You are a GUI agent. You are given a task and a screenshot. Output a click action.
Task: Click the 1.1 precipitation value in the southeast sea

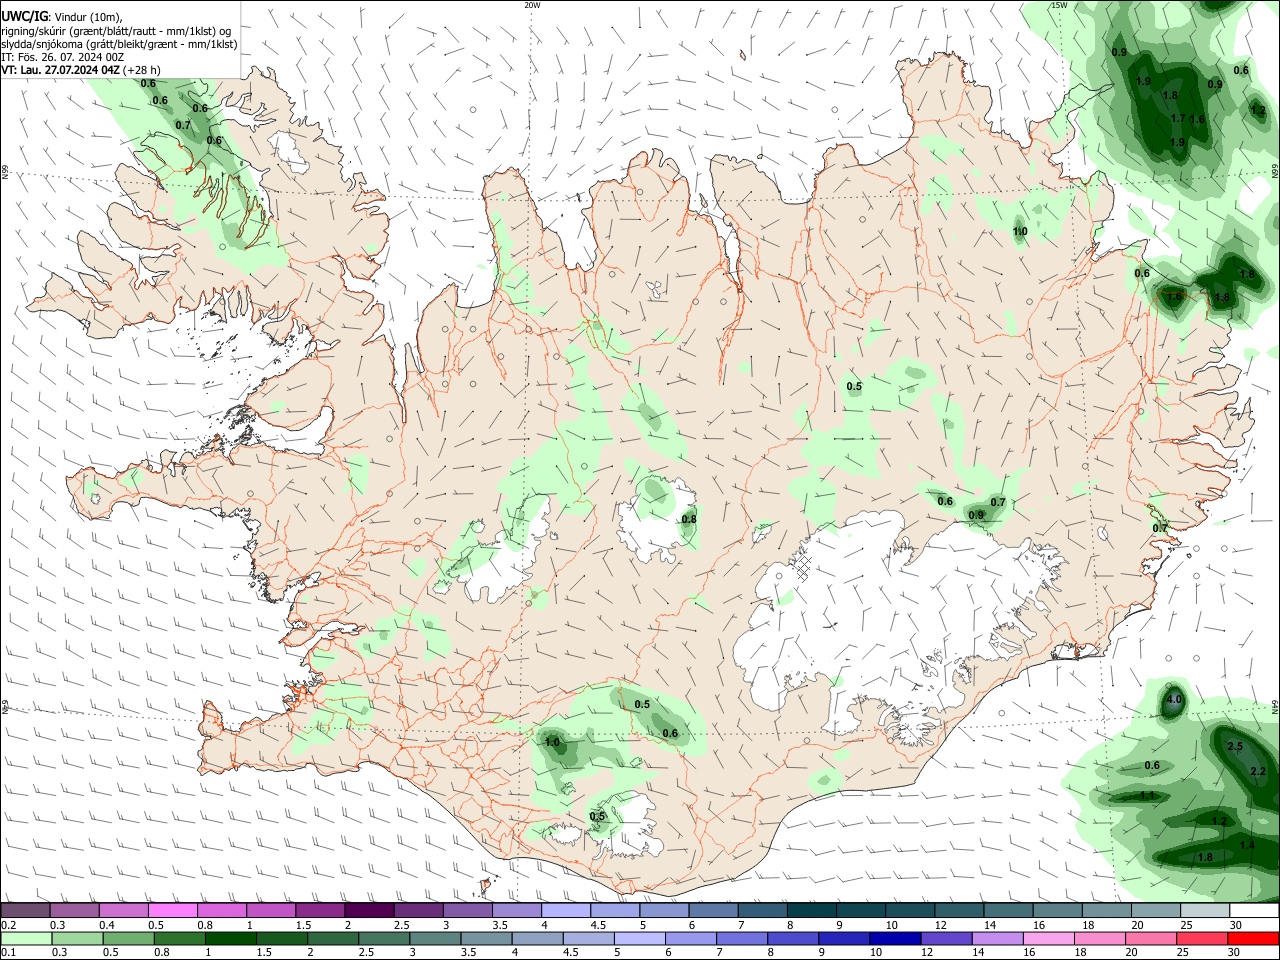click(1147, 795)
